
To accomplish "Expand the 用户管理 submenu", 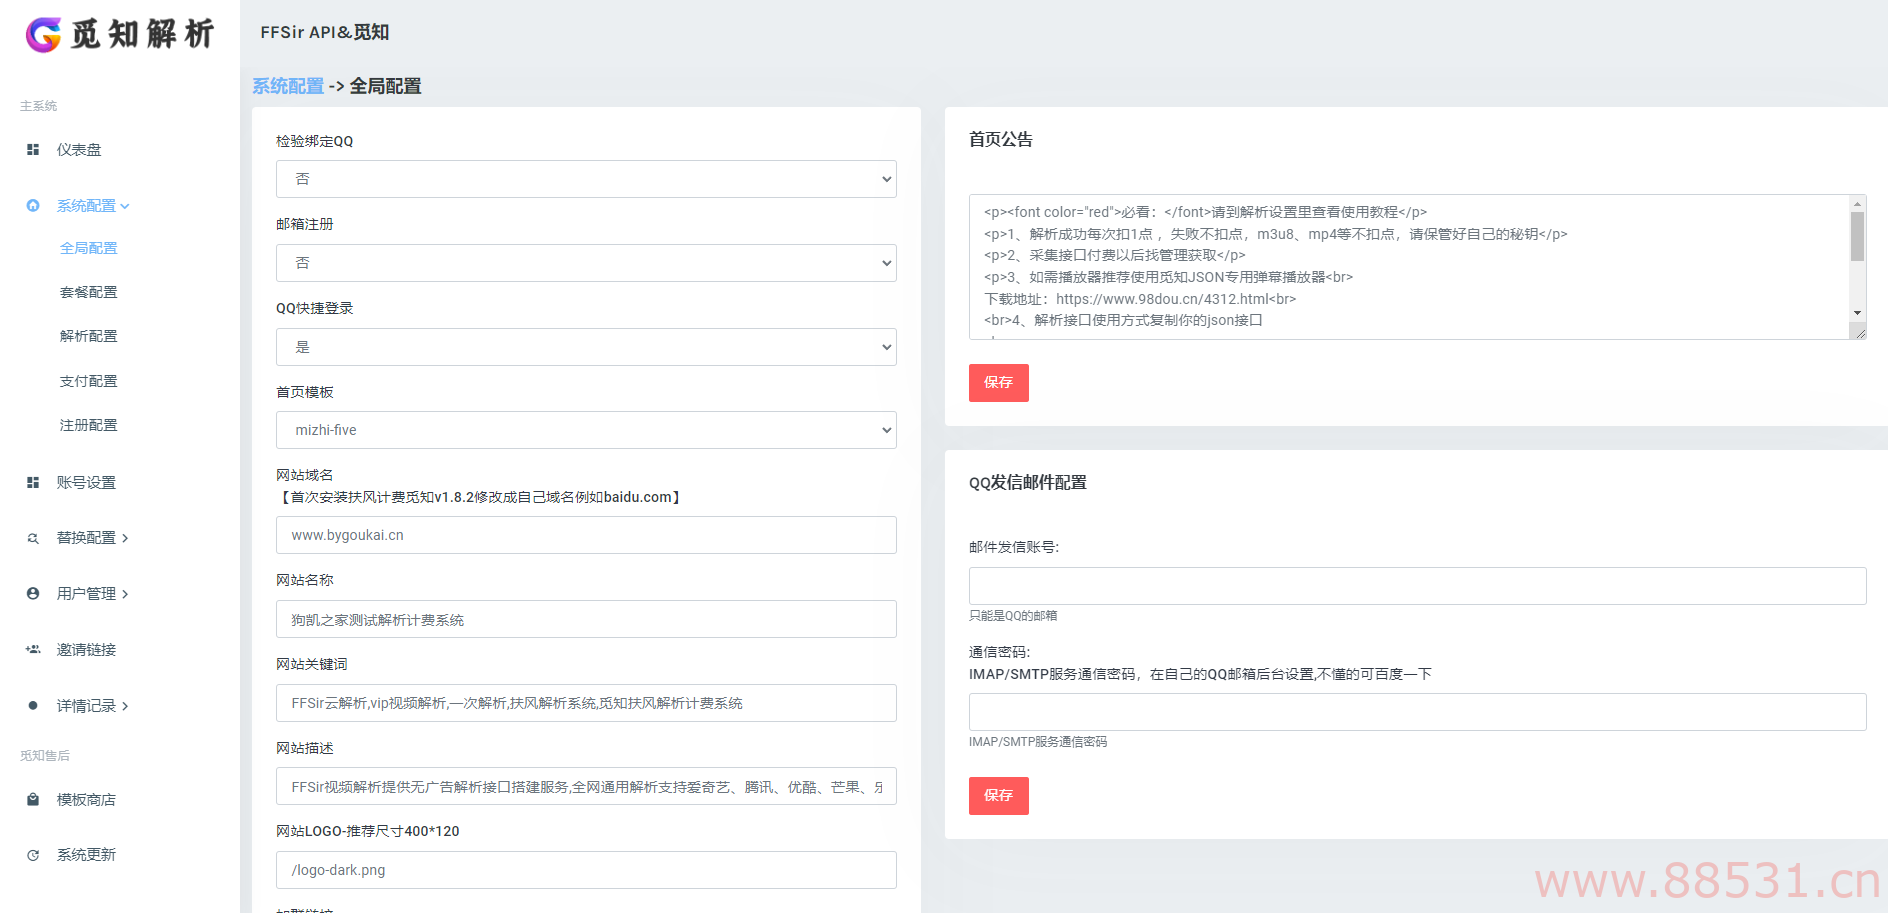I will [125, 594].
